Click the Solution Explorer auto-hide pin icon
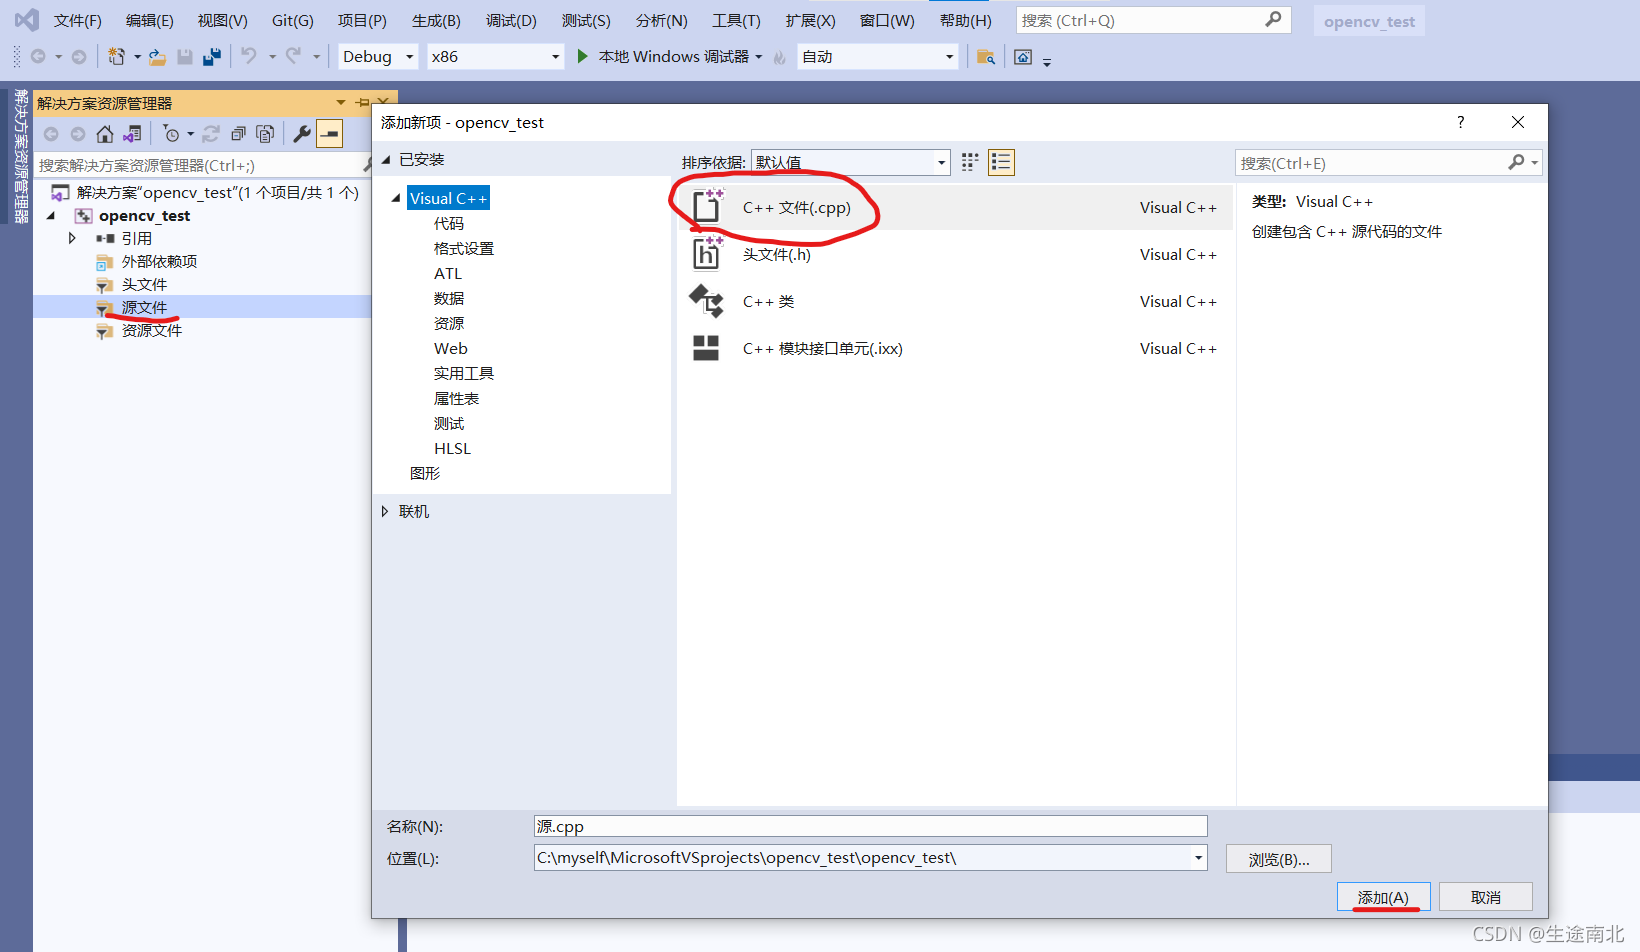 (x=362, y=103)
